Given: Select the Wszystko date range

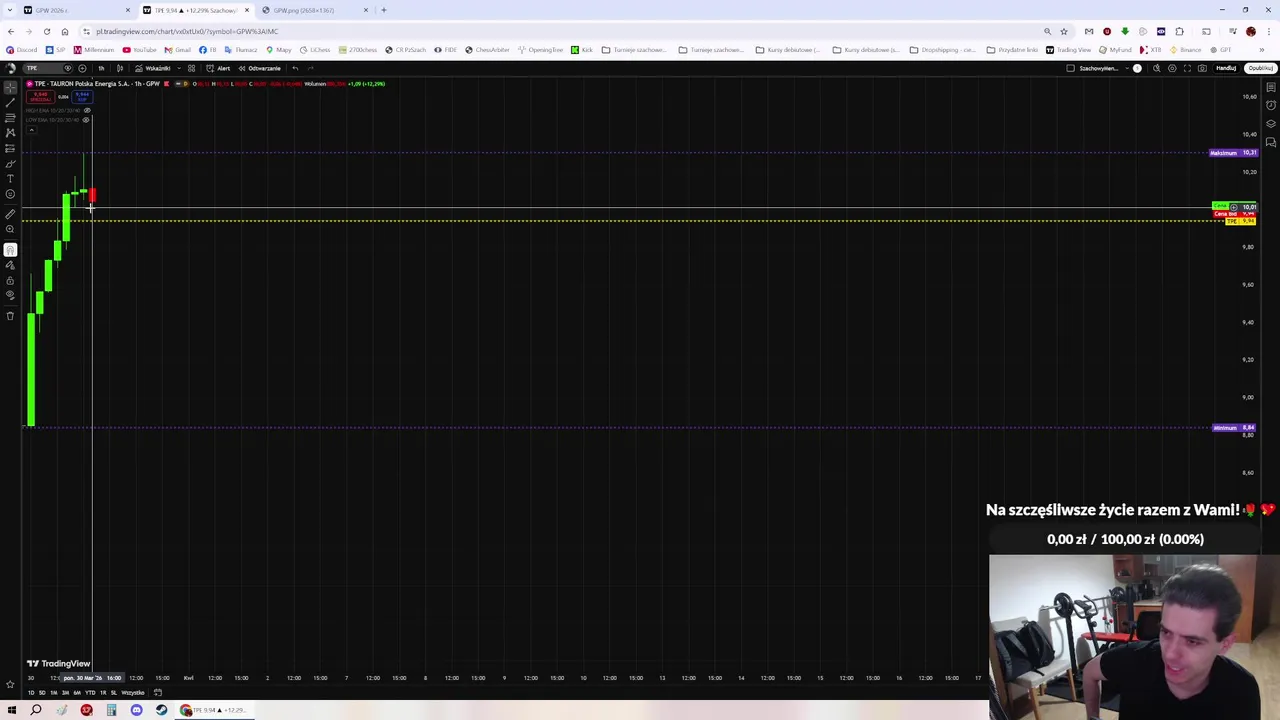Looking at the screenshot, I should (x=133, y=693).
